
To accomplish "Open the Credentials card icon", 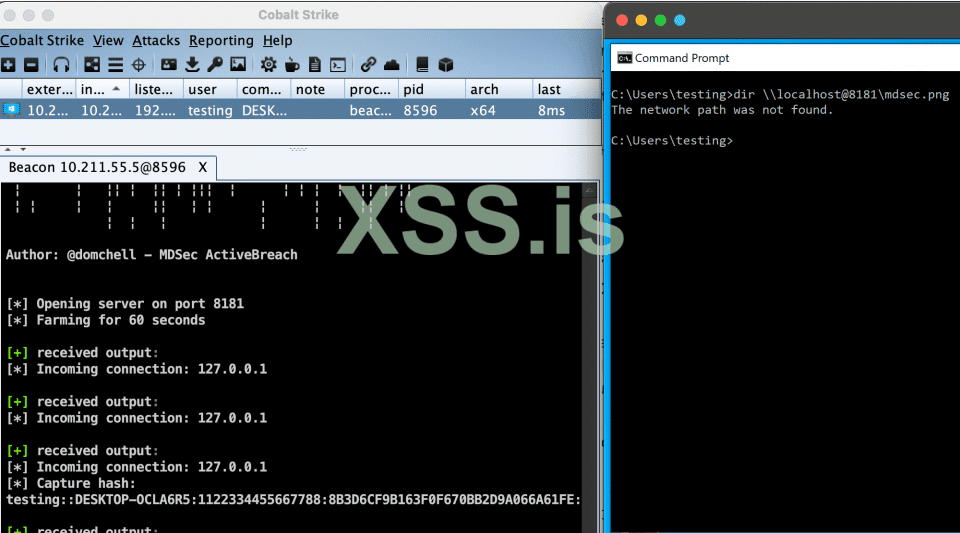I will (168, 65).
